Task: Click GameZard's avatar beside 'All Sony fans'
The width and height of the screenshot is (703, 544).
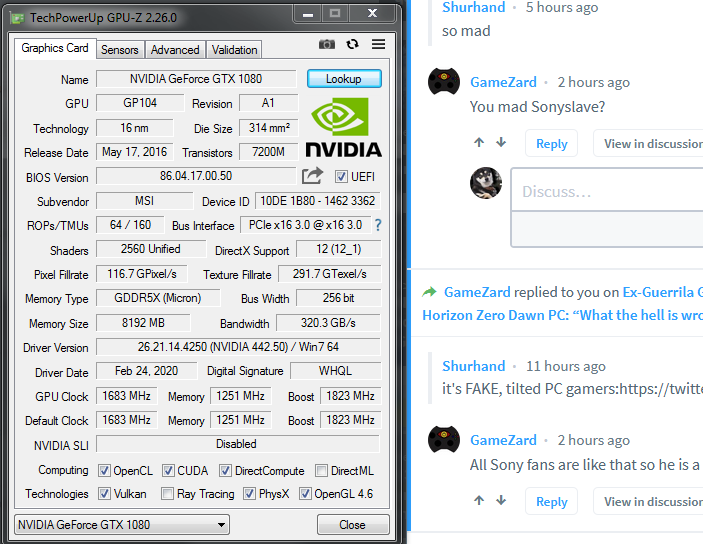Action: [x=444, y=440]
